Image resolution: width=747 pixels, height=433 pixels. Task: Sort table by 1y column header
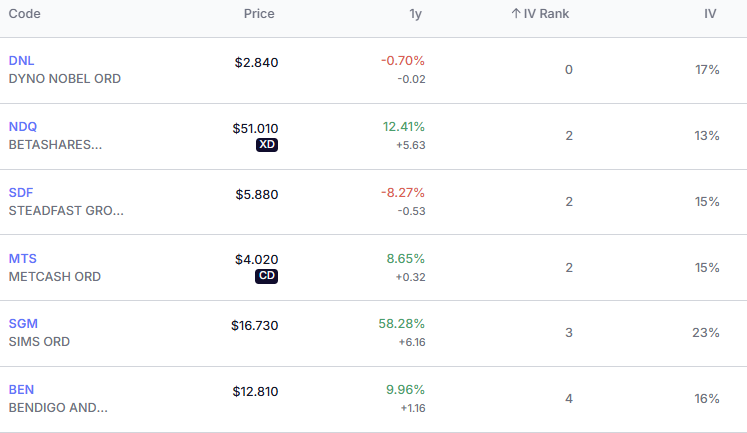(x=415, y=14)
